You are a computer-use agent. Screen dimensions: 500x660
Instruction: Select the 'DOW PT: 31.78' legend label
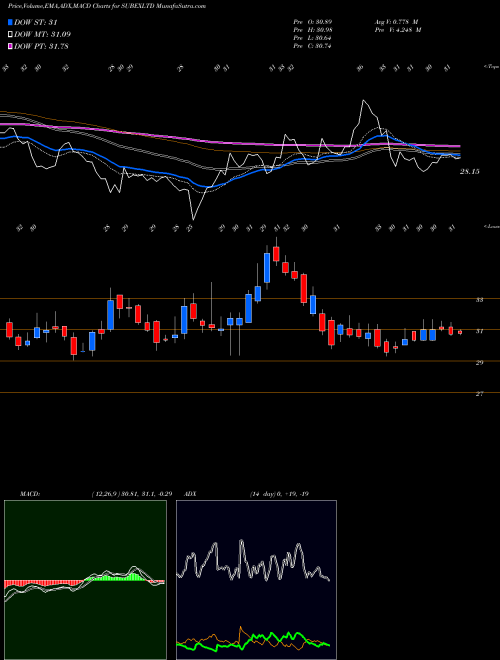pyautogui.click(x=42, y=46)
